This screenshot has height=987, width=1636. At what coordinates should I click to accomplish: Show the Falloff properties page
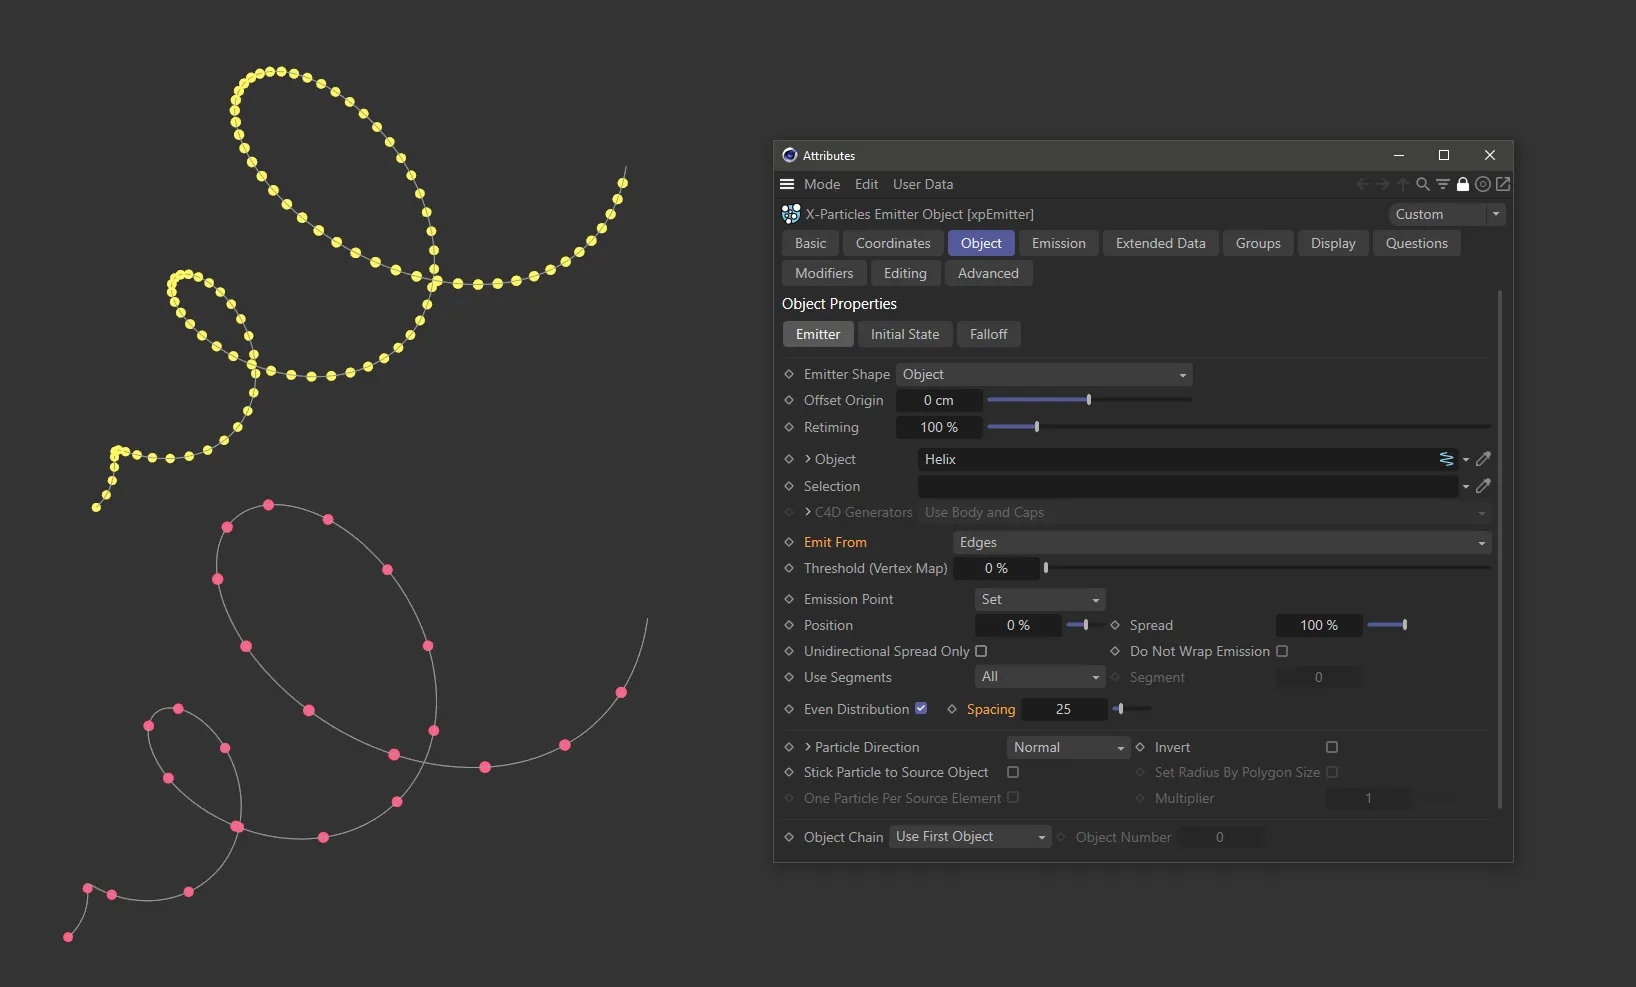tap(987, 334)
